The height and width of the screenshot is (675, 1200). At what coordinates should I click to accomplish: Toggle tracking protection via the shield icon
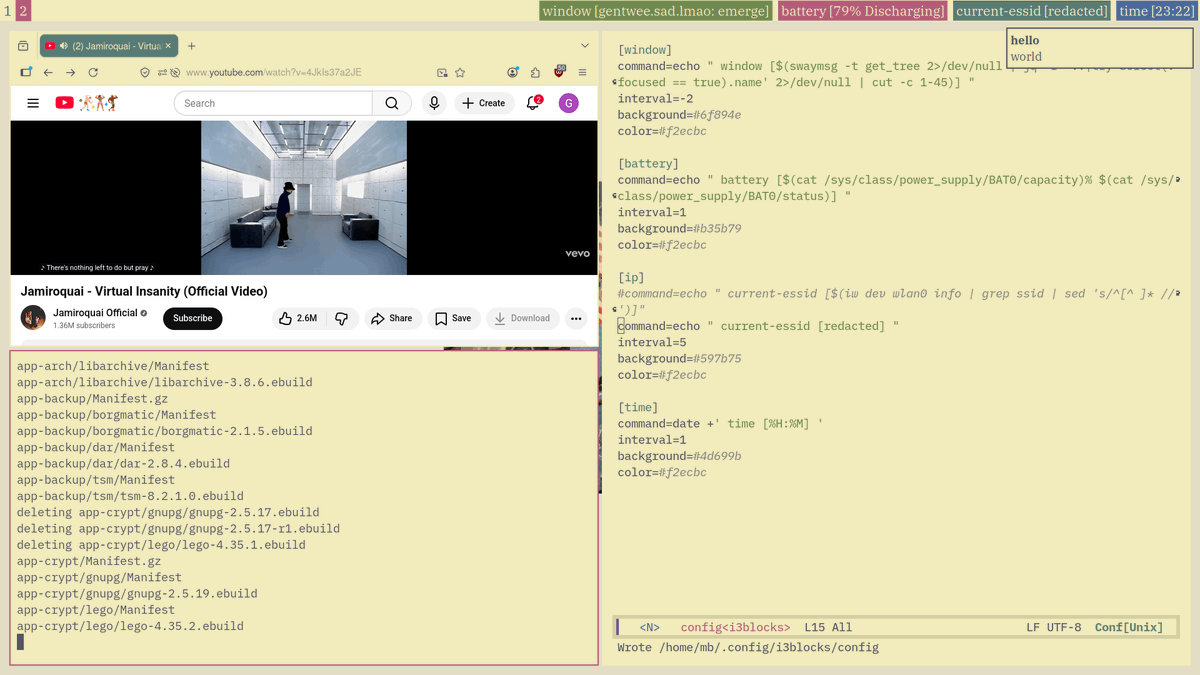click(x=144, y=72)
